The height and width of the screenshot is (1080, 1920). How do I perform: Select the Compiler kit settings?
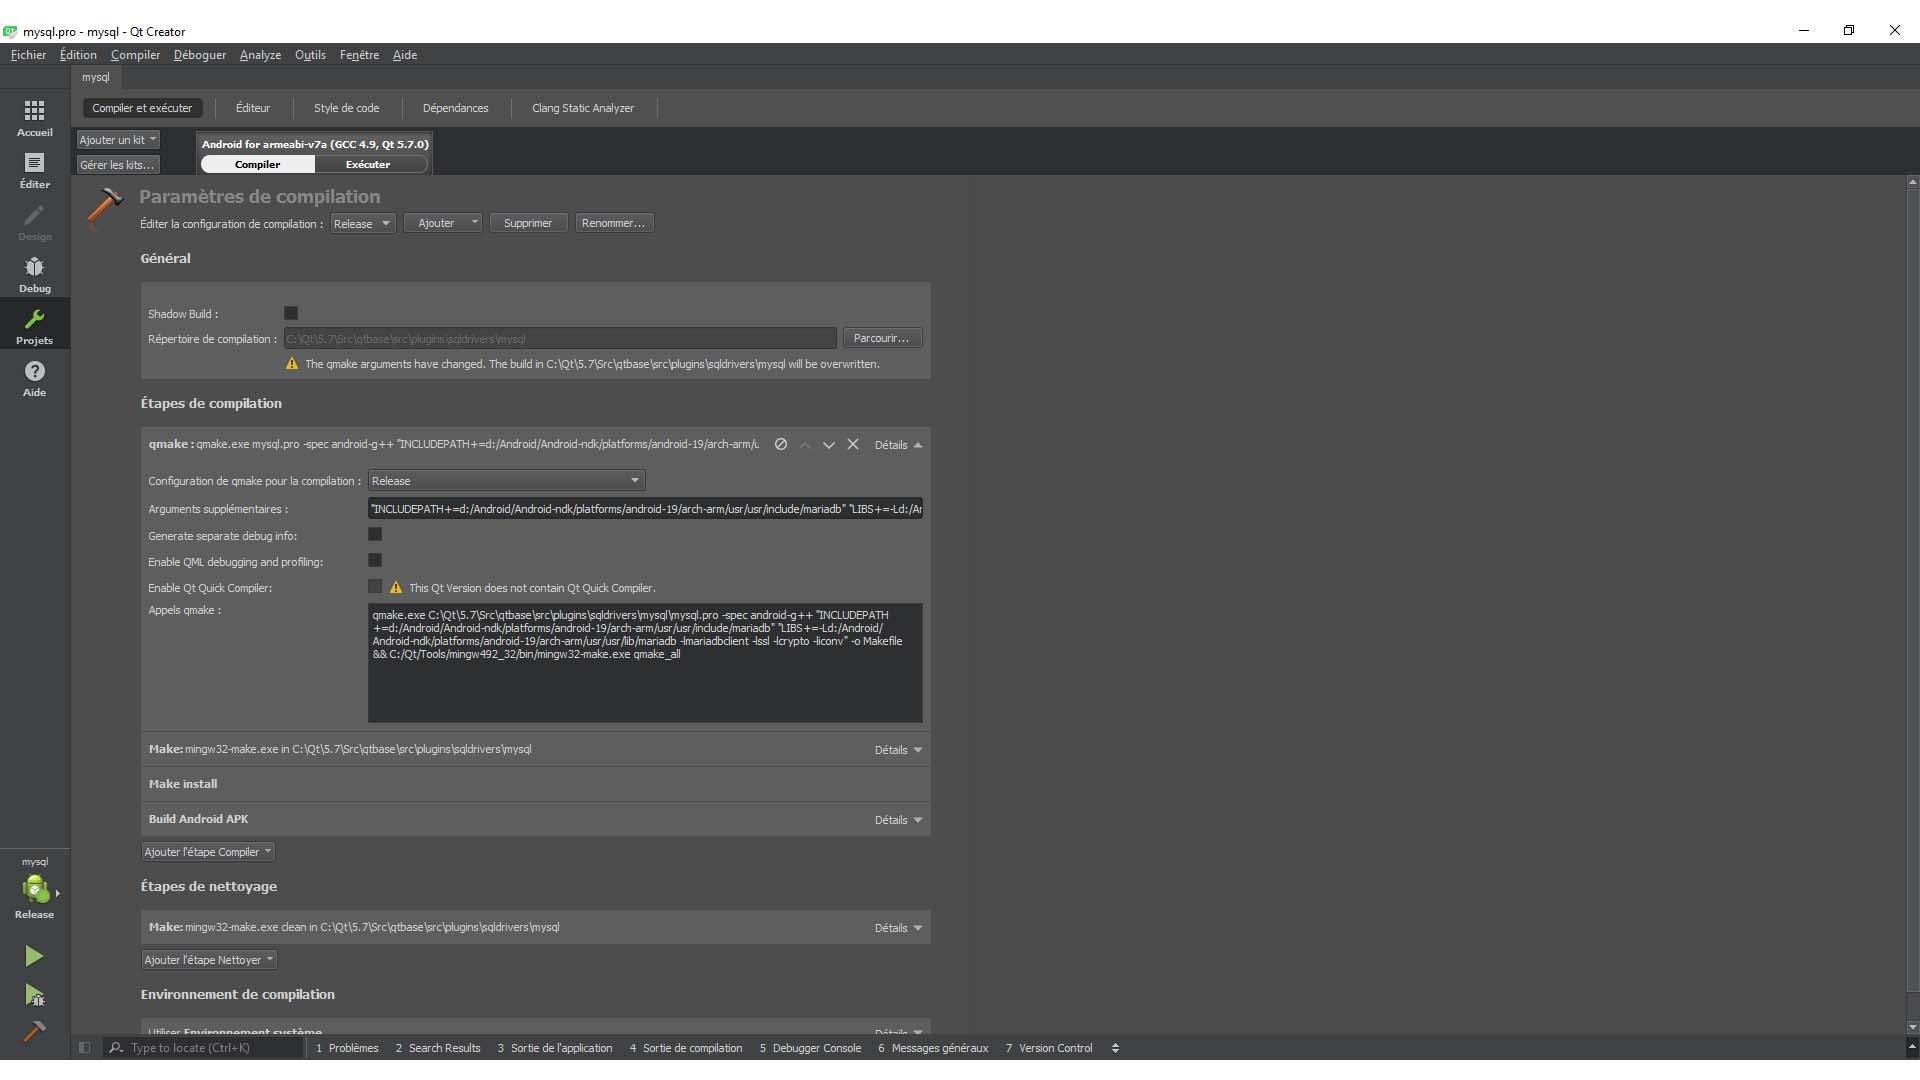258,164
